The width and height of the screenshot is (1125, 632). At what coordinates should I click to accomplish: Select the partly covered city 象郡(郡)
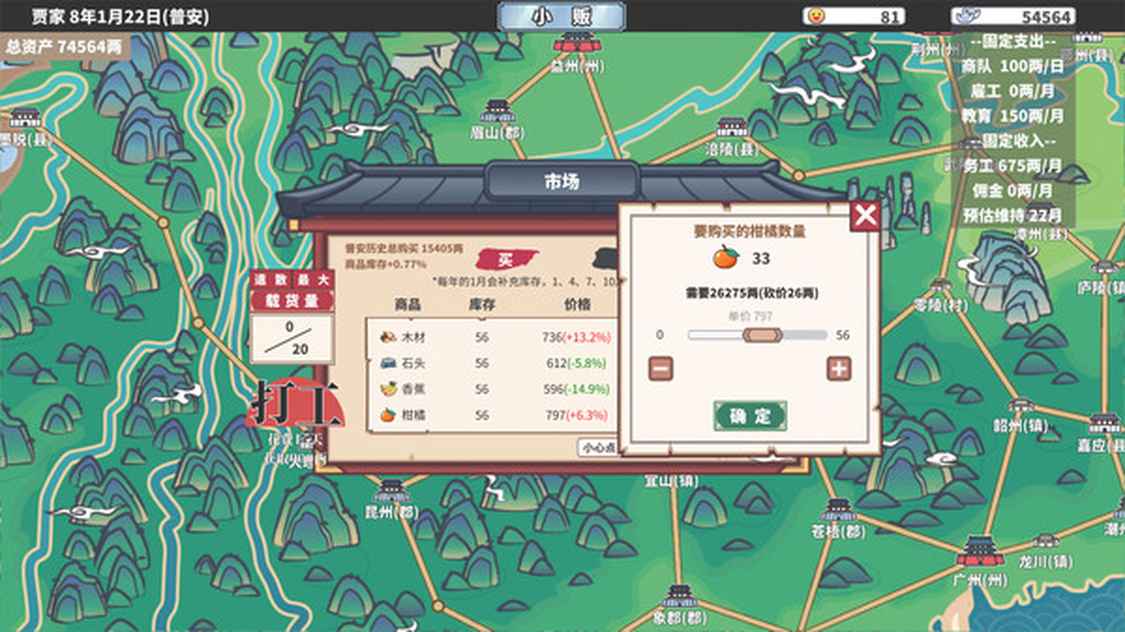click(x=679, y=607)
